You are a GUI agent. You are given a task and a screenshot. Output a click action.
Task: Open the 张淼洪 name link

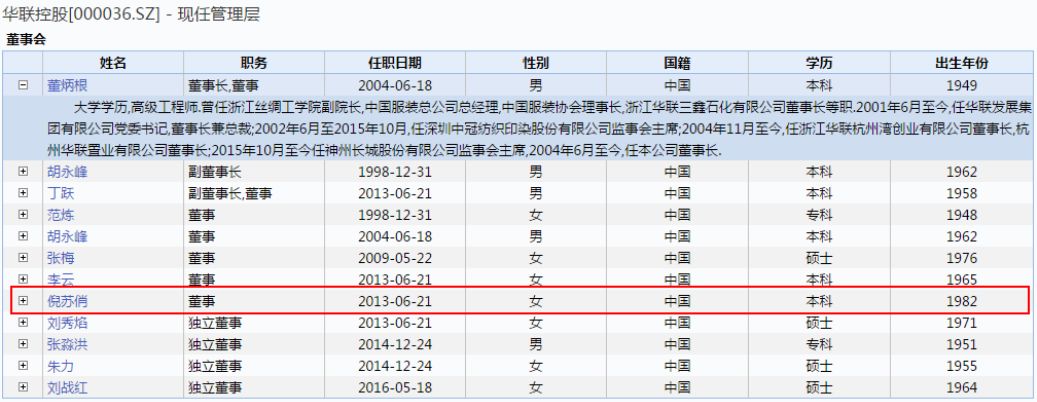(x=67, y=344)
